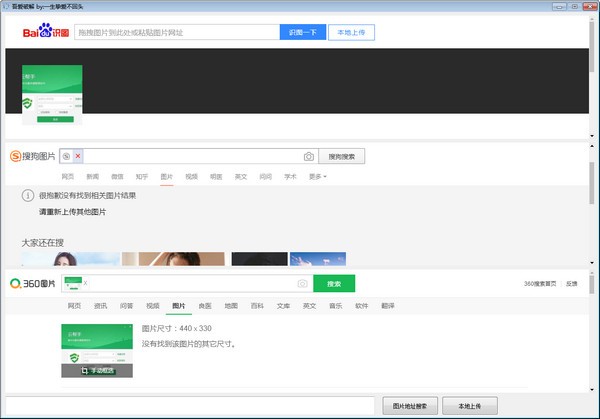Select the Sogou 视频 tab
This screenshot has width=600, height=419.
coord(191,176)
